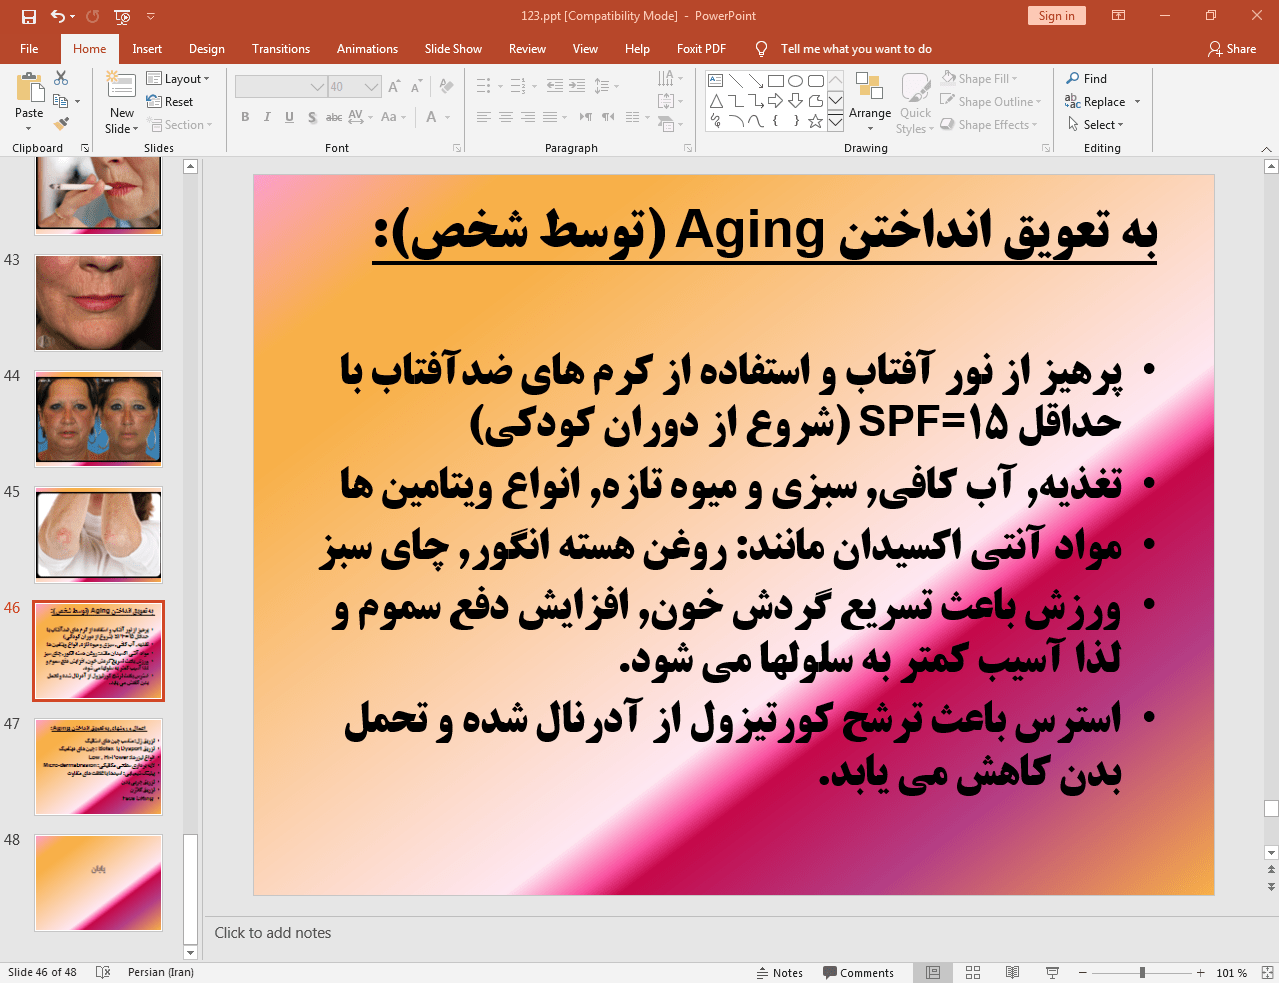This screenshot has height=983, width=1279.
Task: Toggle justify alignment for the paragraph
Action: (550, 117)
